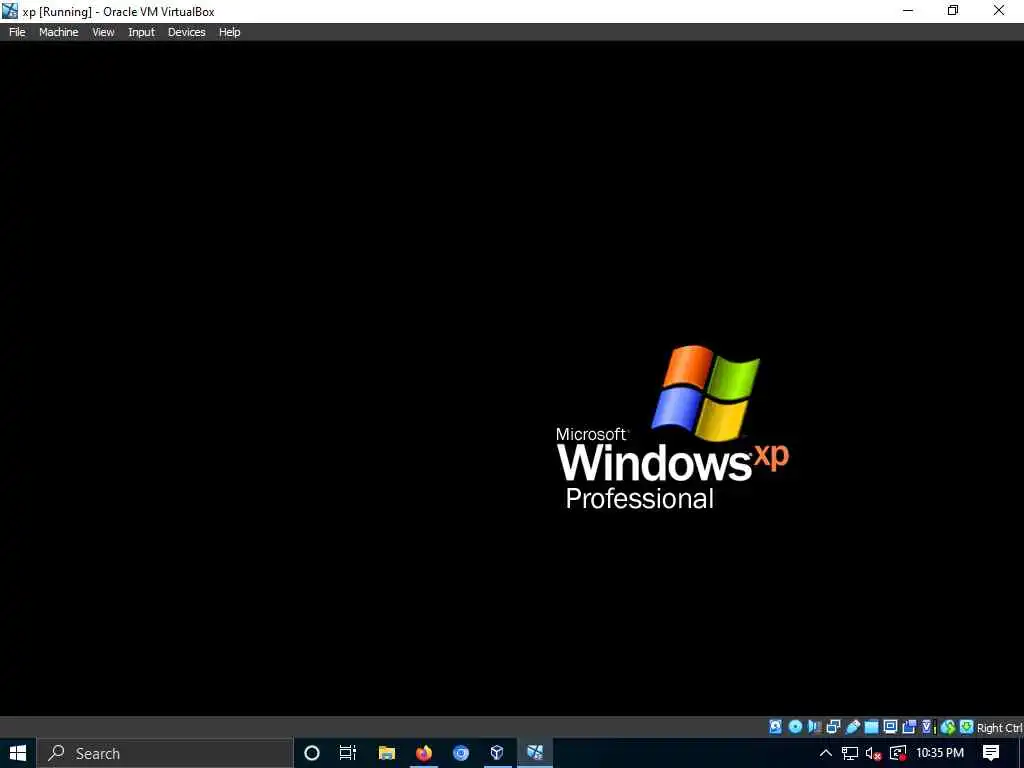Click the USB devices indicator

point(853,727)
